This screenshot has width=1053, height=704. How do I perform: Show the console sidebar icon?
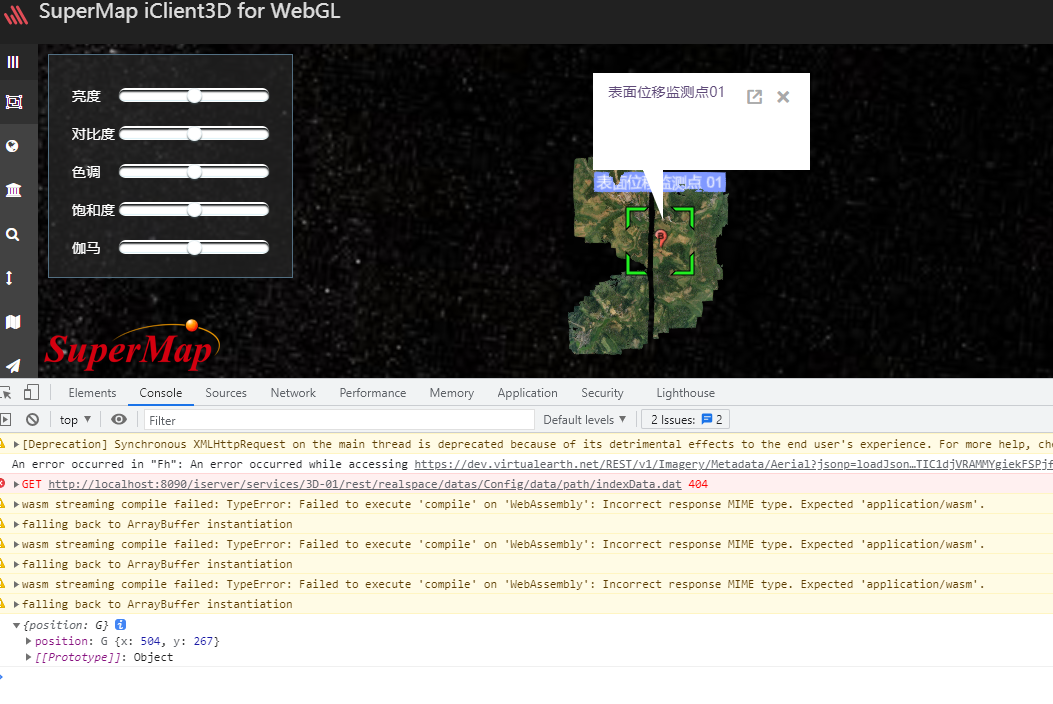point(5,420)
